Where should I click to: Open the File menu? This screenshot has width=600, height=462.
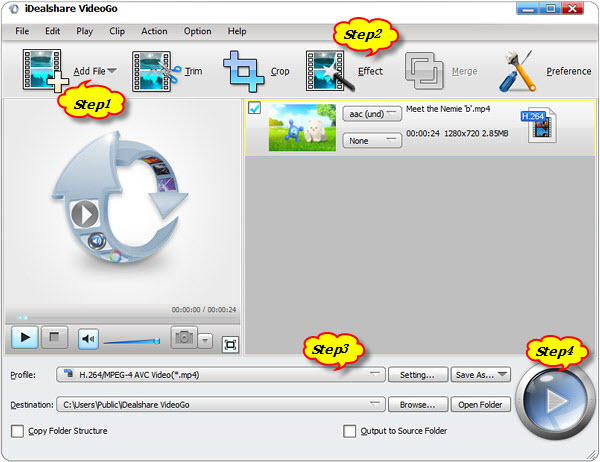click(x=22, y=31)
